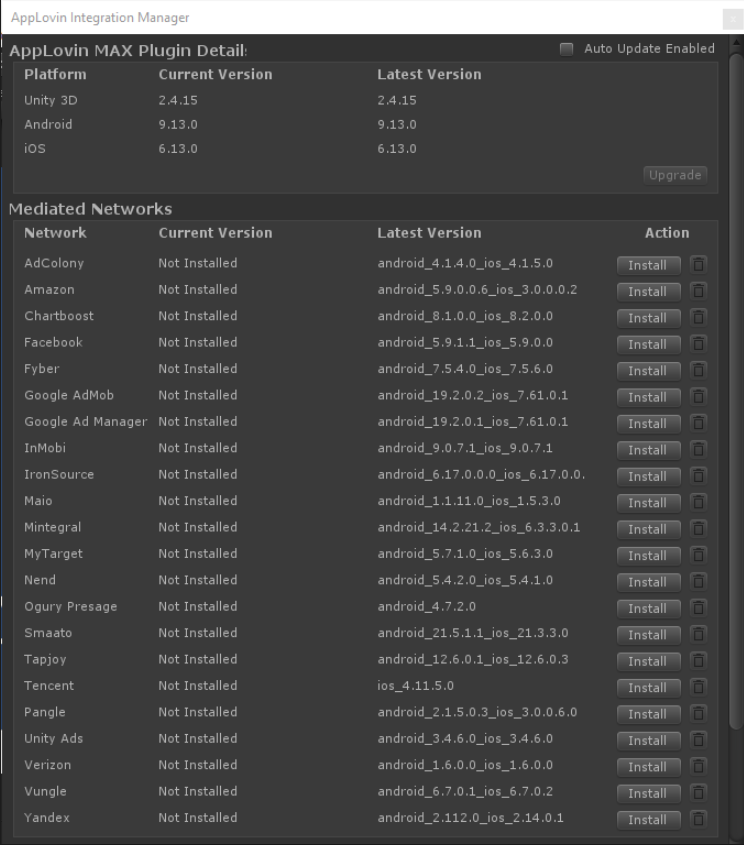Viewport: 744px width, 845px height.
Task: Click Install for Chartboost
Action: click(648, 318)
